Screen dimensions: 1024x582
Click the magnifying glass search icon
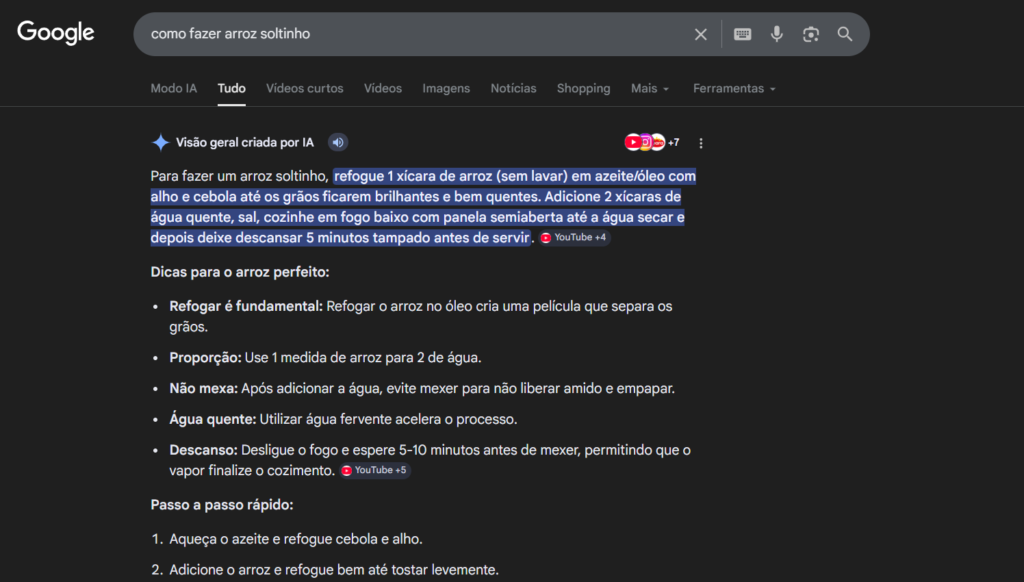point(845,34)
